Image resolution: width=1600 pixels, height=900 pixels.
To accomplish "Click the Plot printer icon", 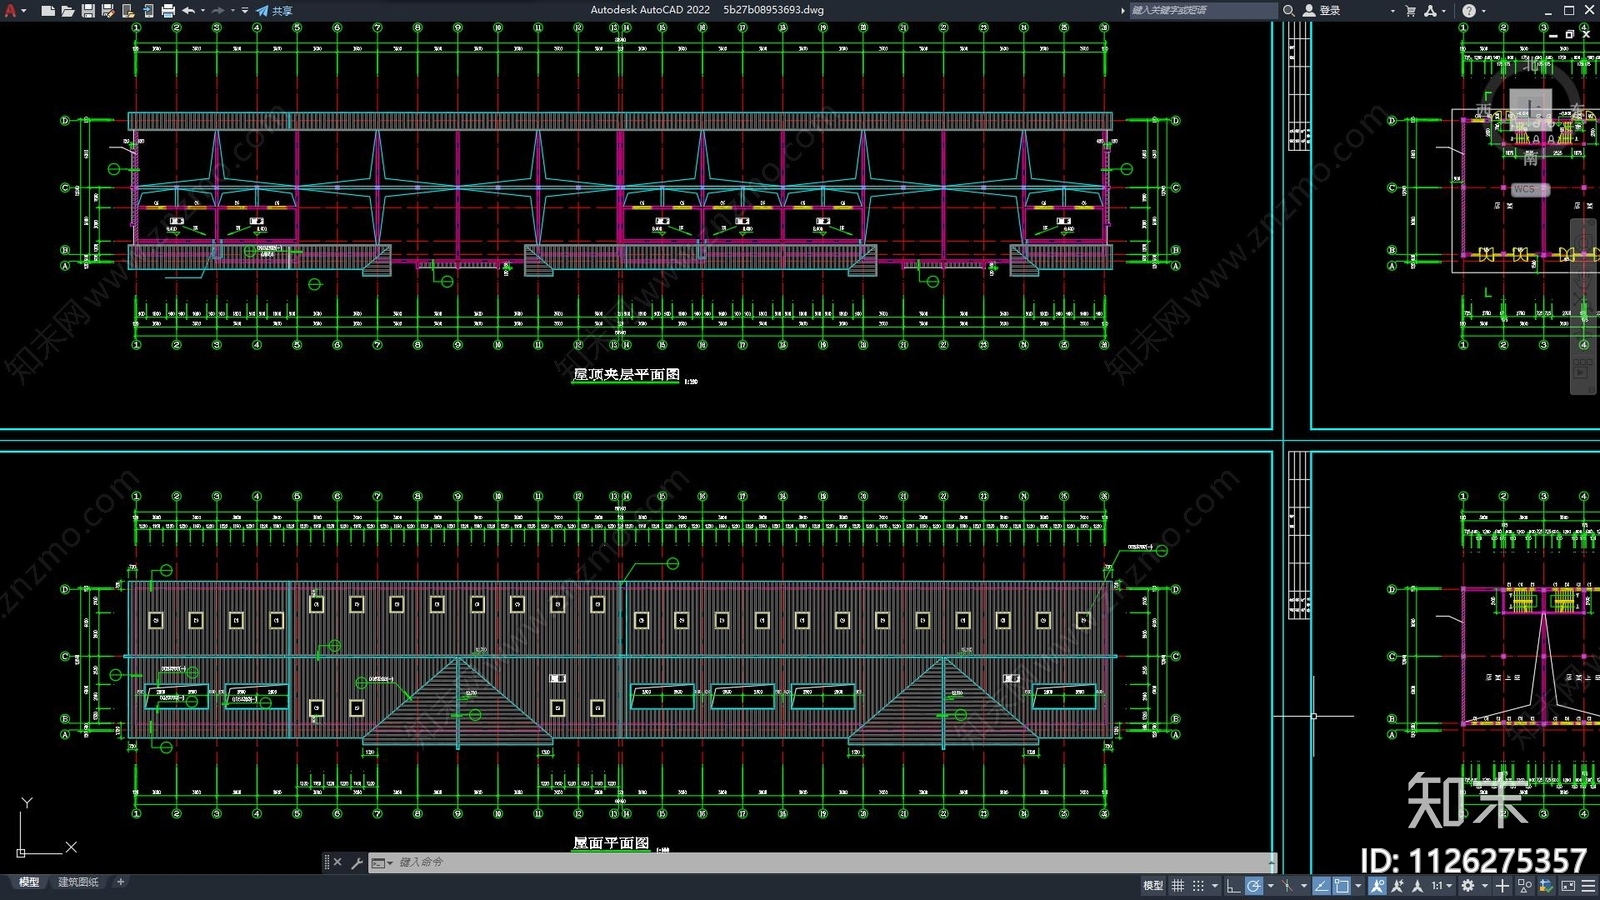I will [x=167, y=10].
